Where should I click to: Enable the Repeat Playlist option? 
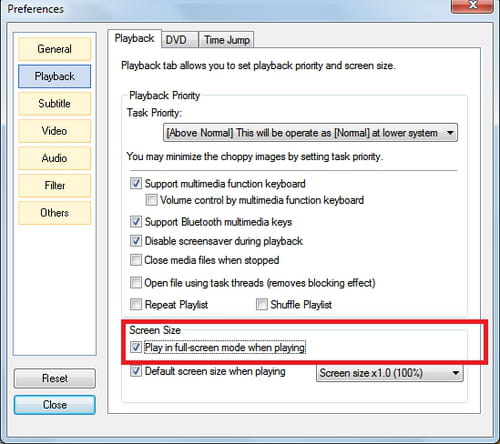pos(136,304)
